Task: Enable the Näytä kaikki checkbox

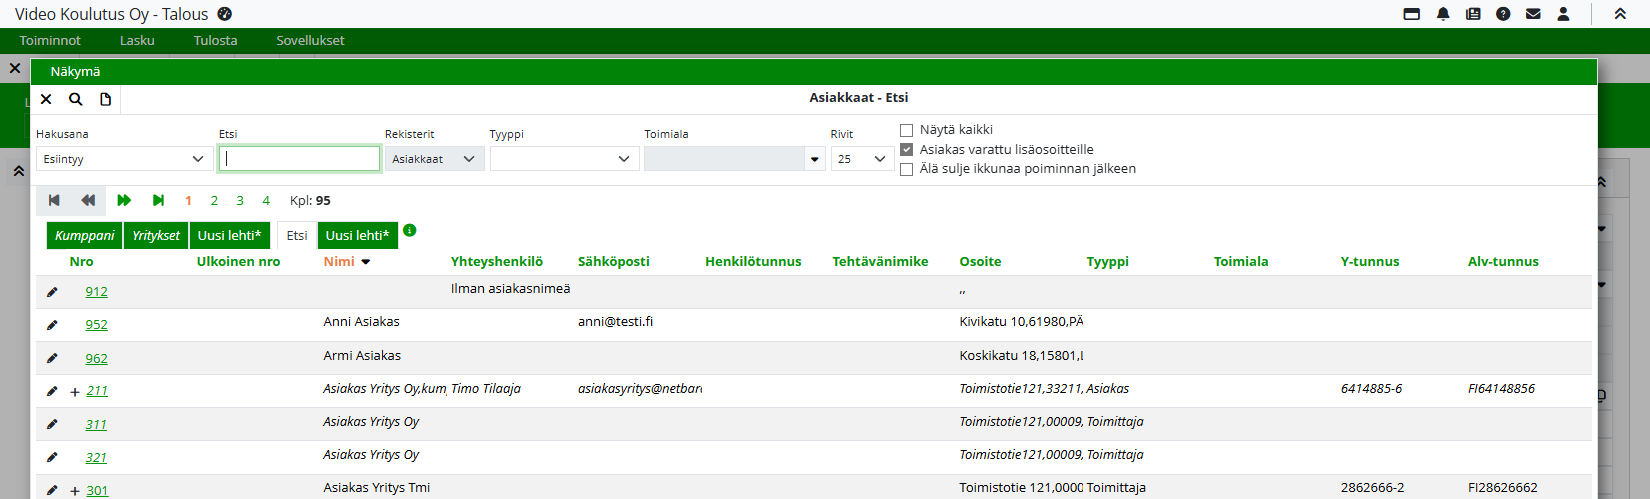Action: [907, 130]
